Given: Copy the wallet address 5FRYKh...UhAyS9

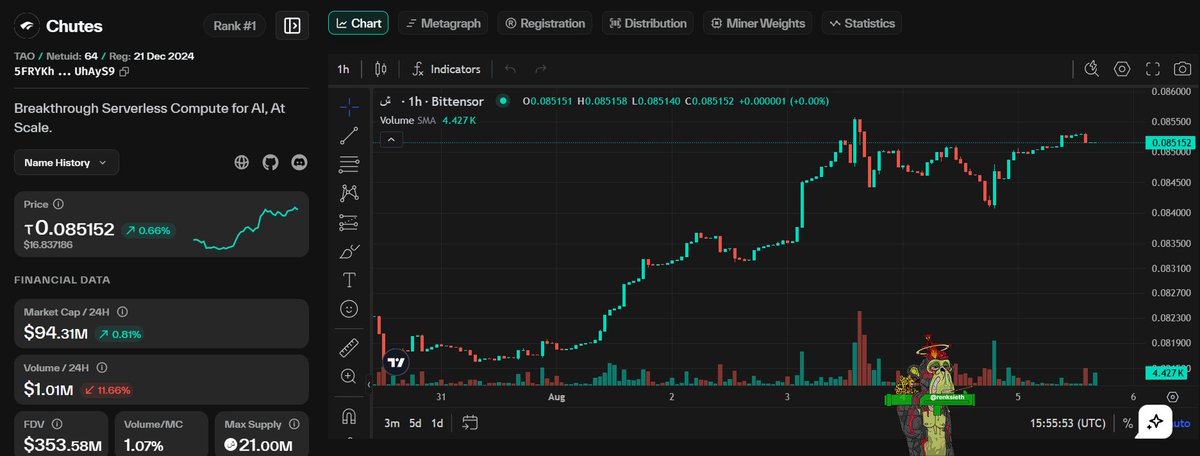Looking at the screenshot, I should click(x=124, y=72).
